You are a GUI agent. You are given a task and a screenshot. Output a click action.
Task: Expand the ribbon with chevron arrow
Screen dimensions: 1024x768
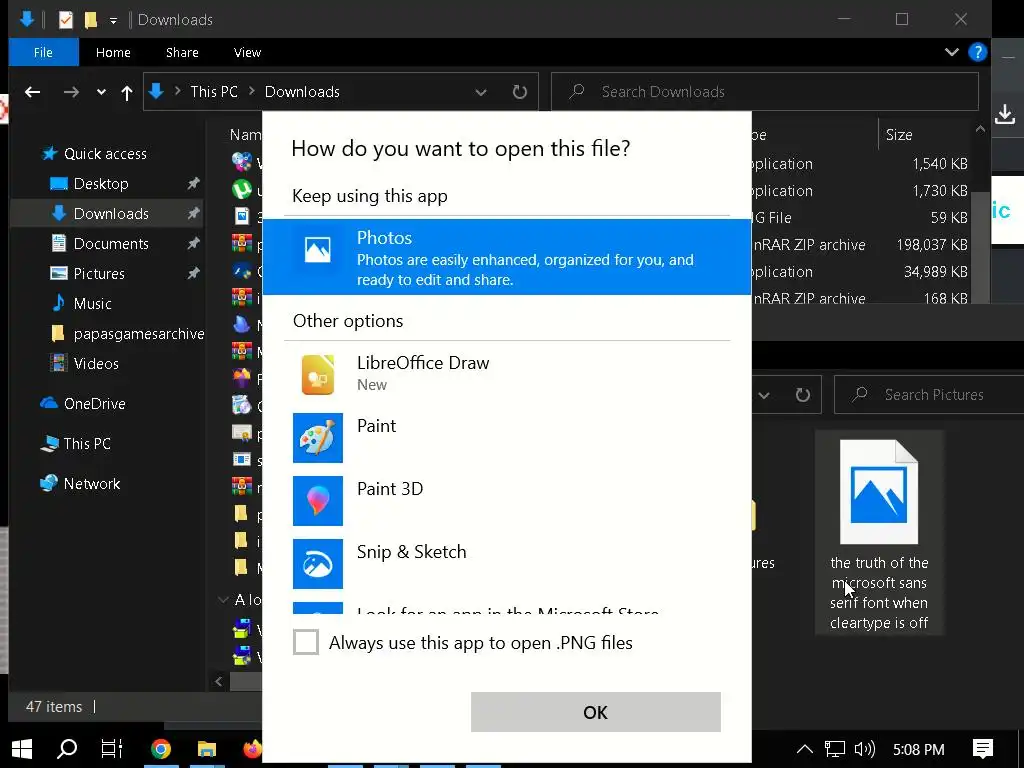952,52
